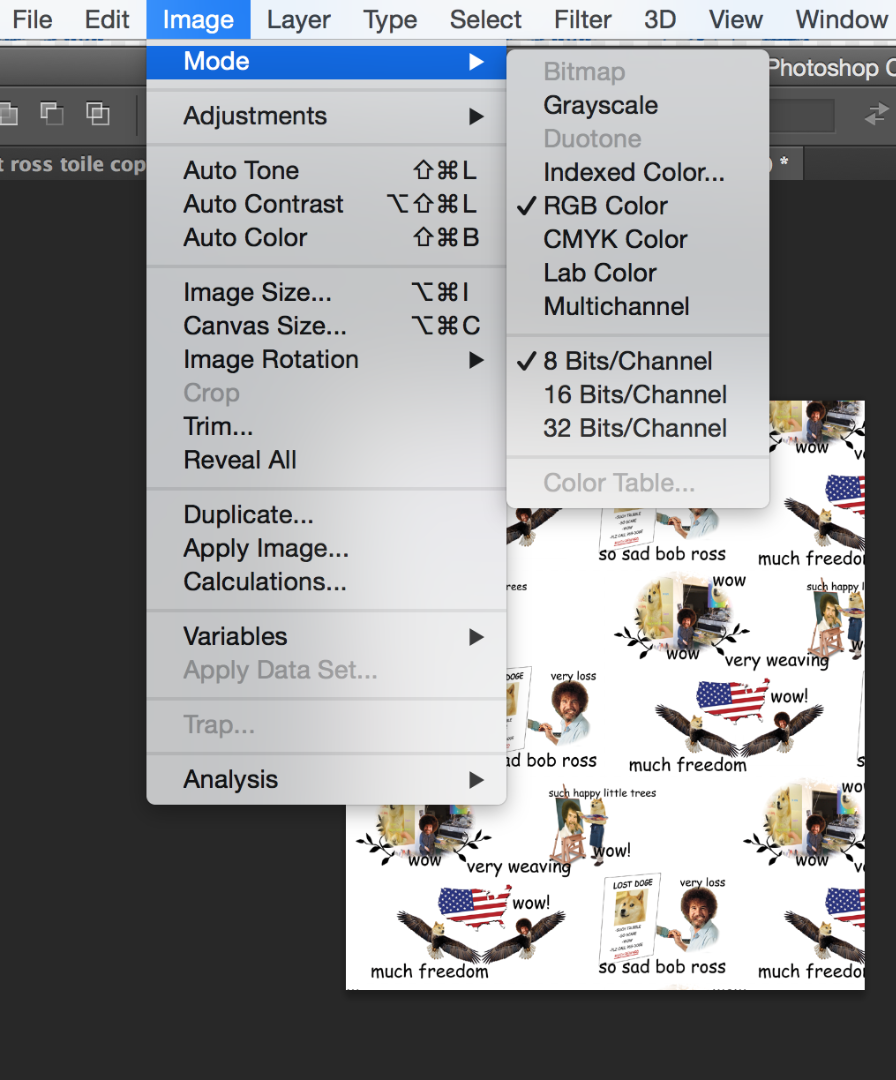
Task: Click the 'so sad bob ross' text at canvas bottom
Action: pos(662,967)
